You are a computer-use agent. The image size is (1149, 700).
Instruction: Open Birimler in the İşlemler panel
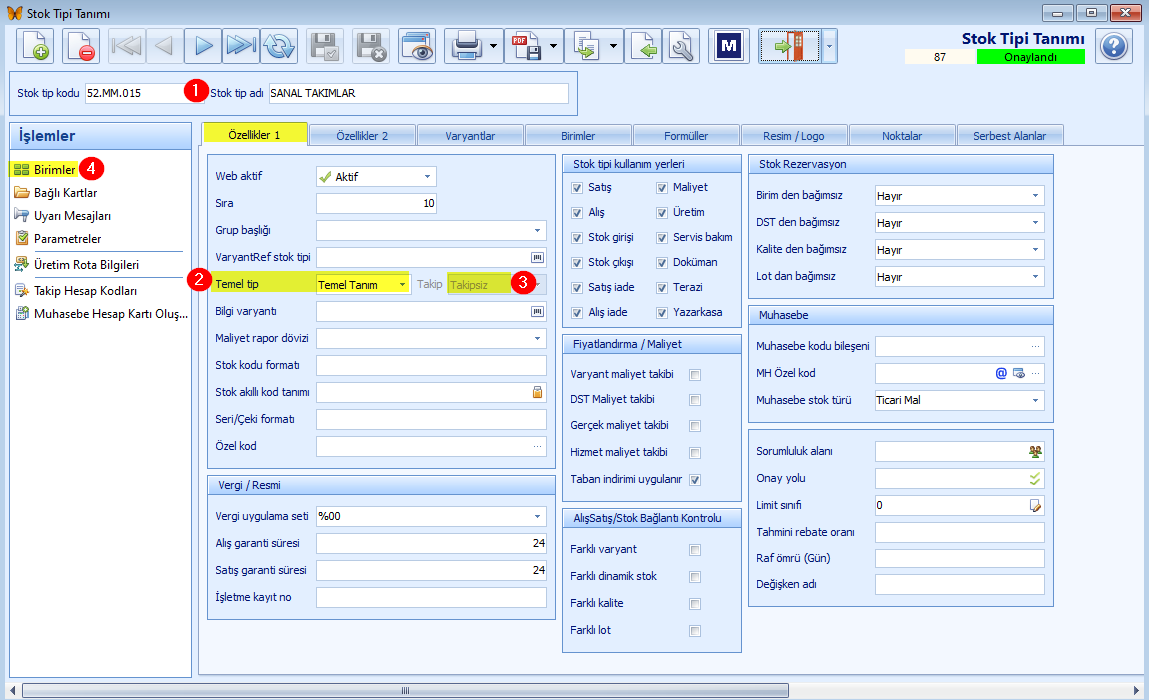coord(55,169)
